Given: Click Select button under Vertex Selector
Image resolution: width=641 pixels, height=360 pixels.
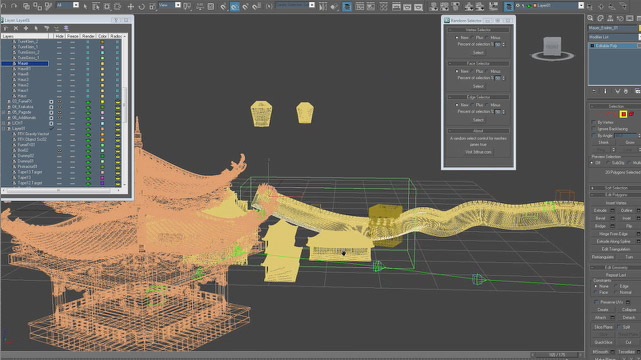Looking at the screenshot, I should click(x=478, y=53).
